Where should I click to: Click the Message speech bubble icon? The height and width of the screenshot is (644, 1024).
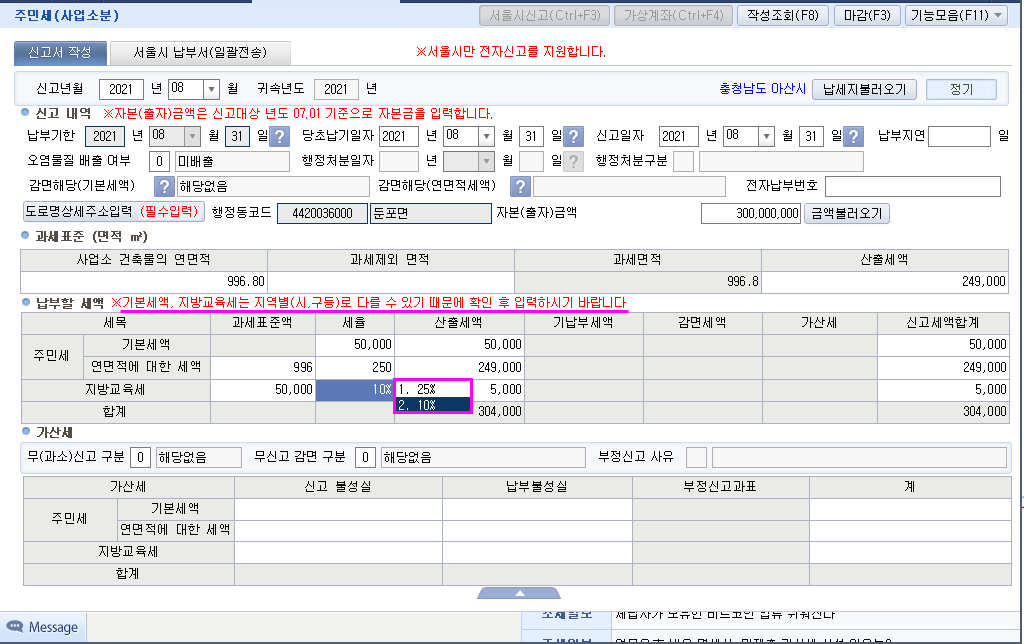pyautogui.click(x=14, y=626)
